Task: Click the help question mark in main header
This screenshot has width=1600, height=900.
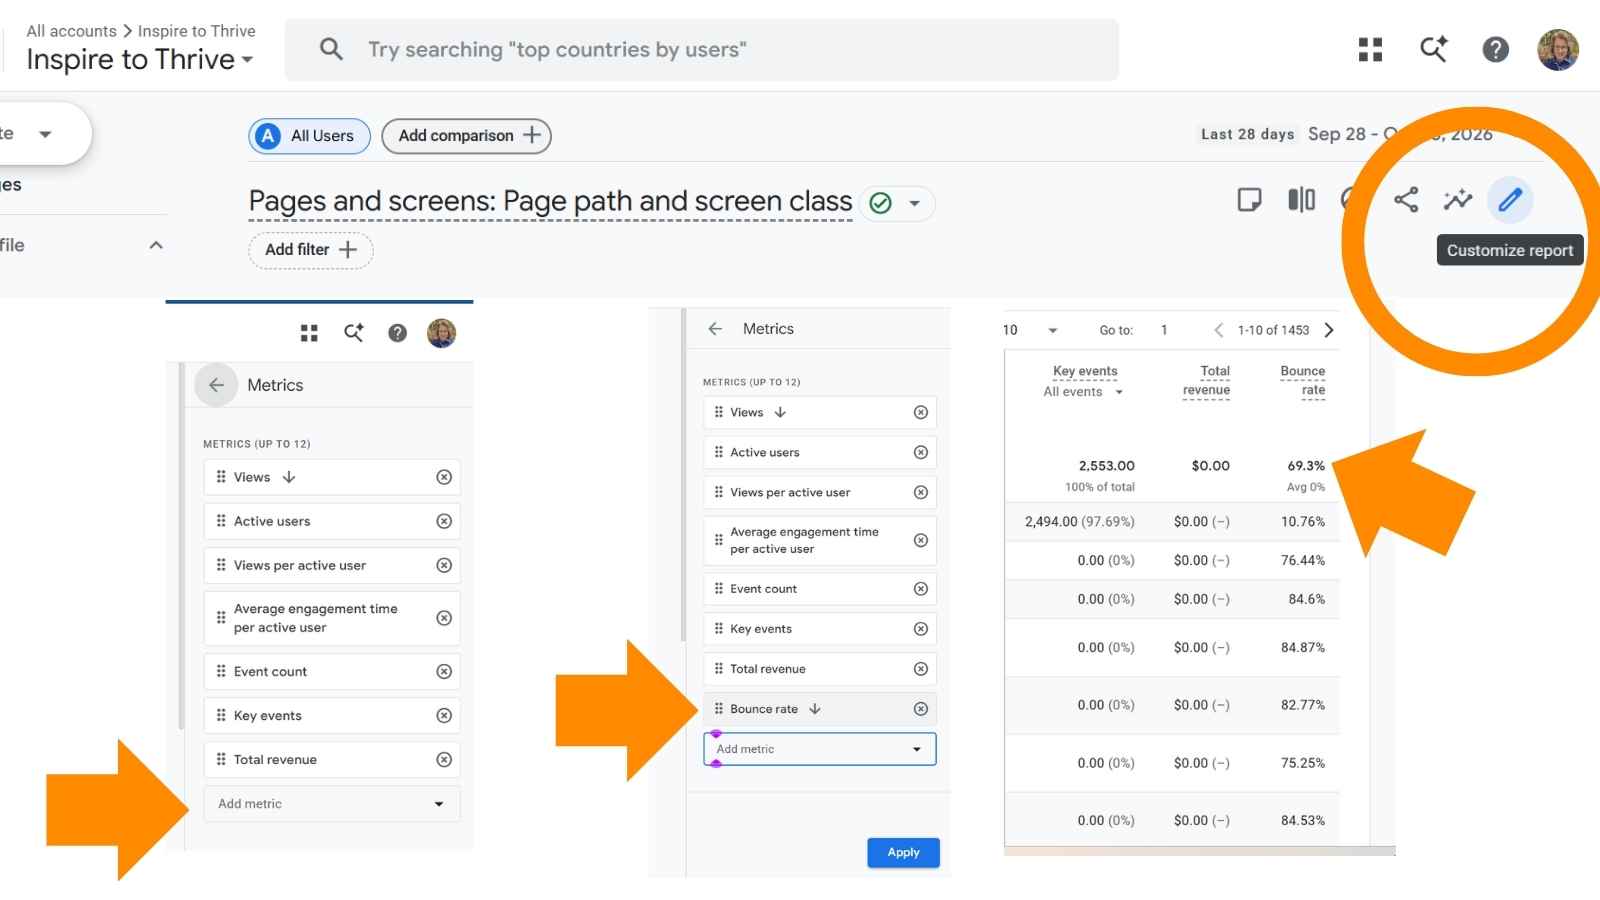Action: [x=1495, y=49]
